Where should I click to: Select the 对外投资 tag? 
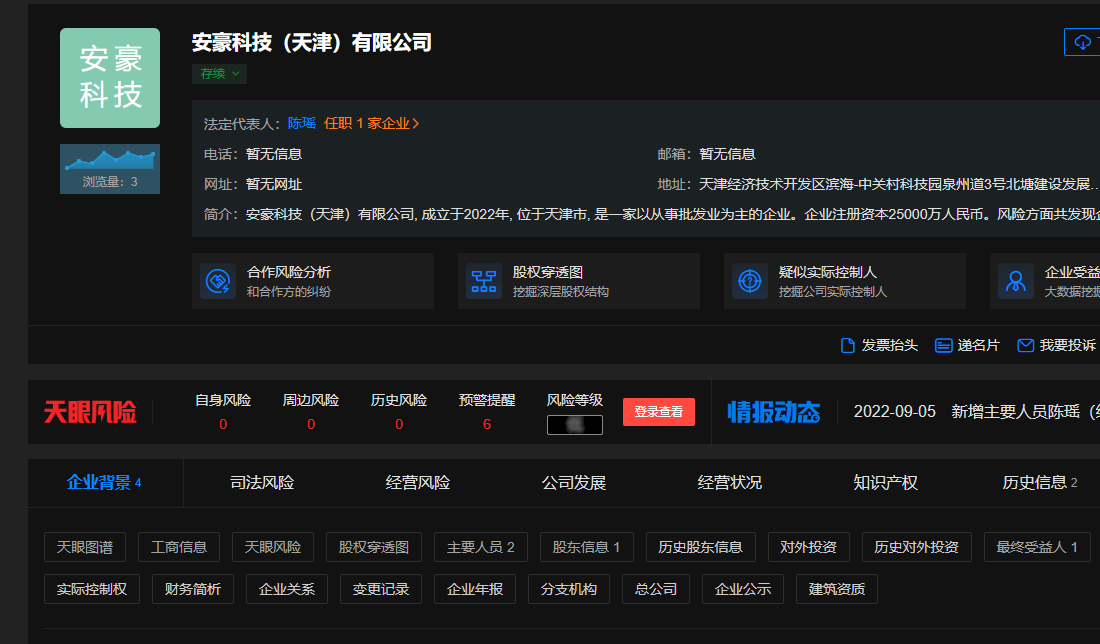tap(809, 547)
